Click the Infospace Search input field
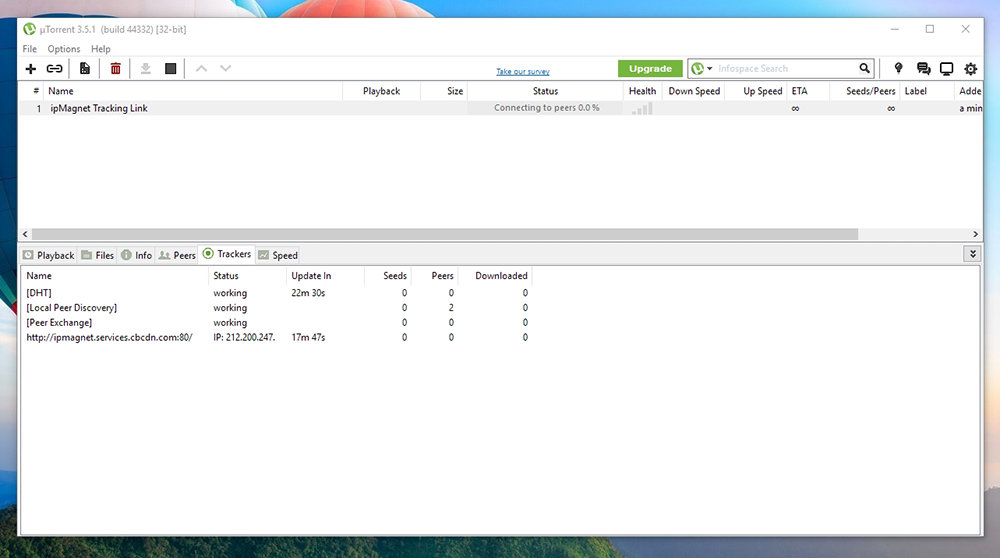 click(785, 69)
